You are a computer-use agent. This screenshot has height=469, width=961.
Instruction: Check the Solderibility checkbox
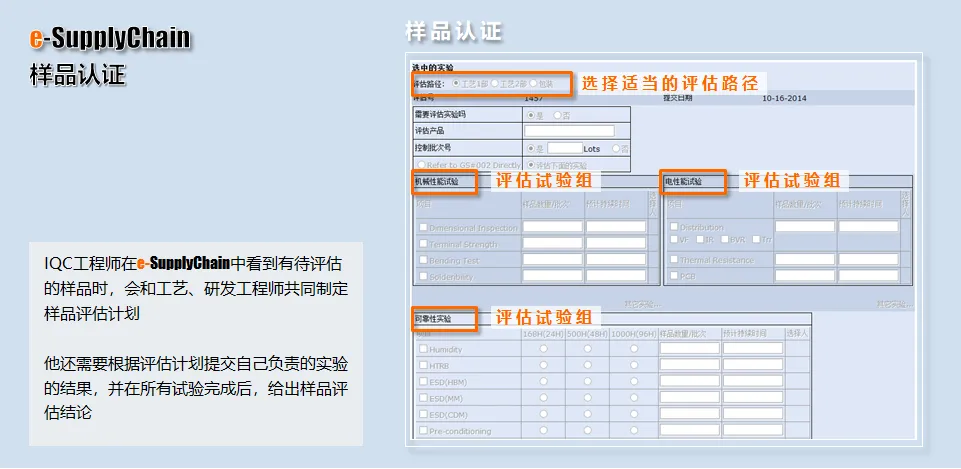[423, 276]
